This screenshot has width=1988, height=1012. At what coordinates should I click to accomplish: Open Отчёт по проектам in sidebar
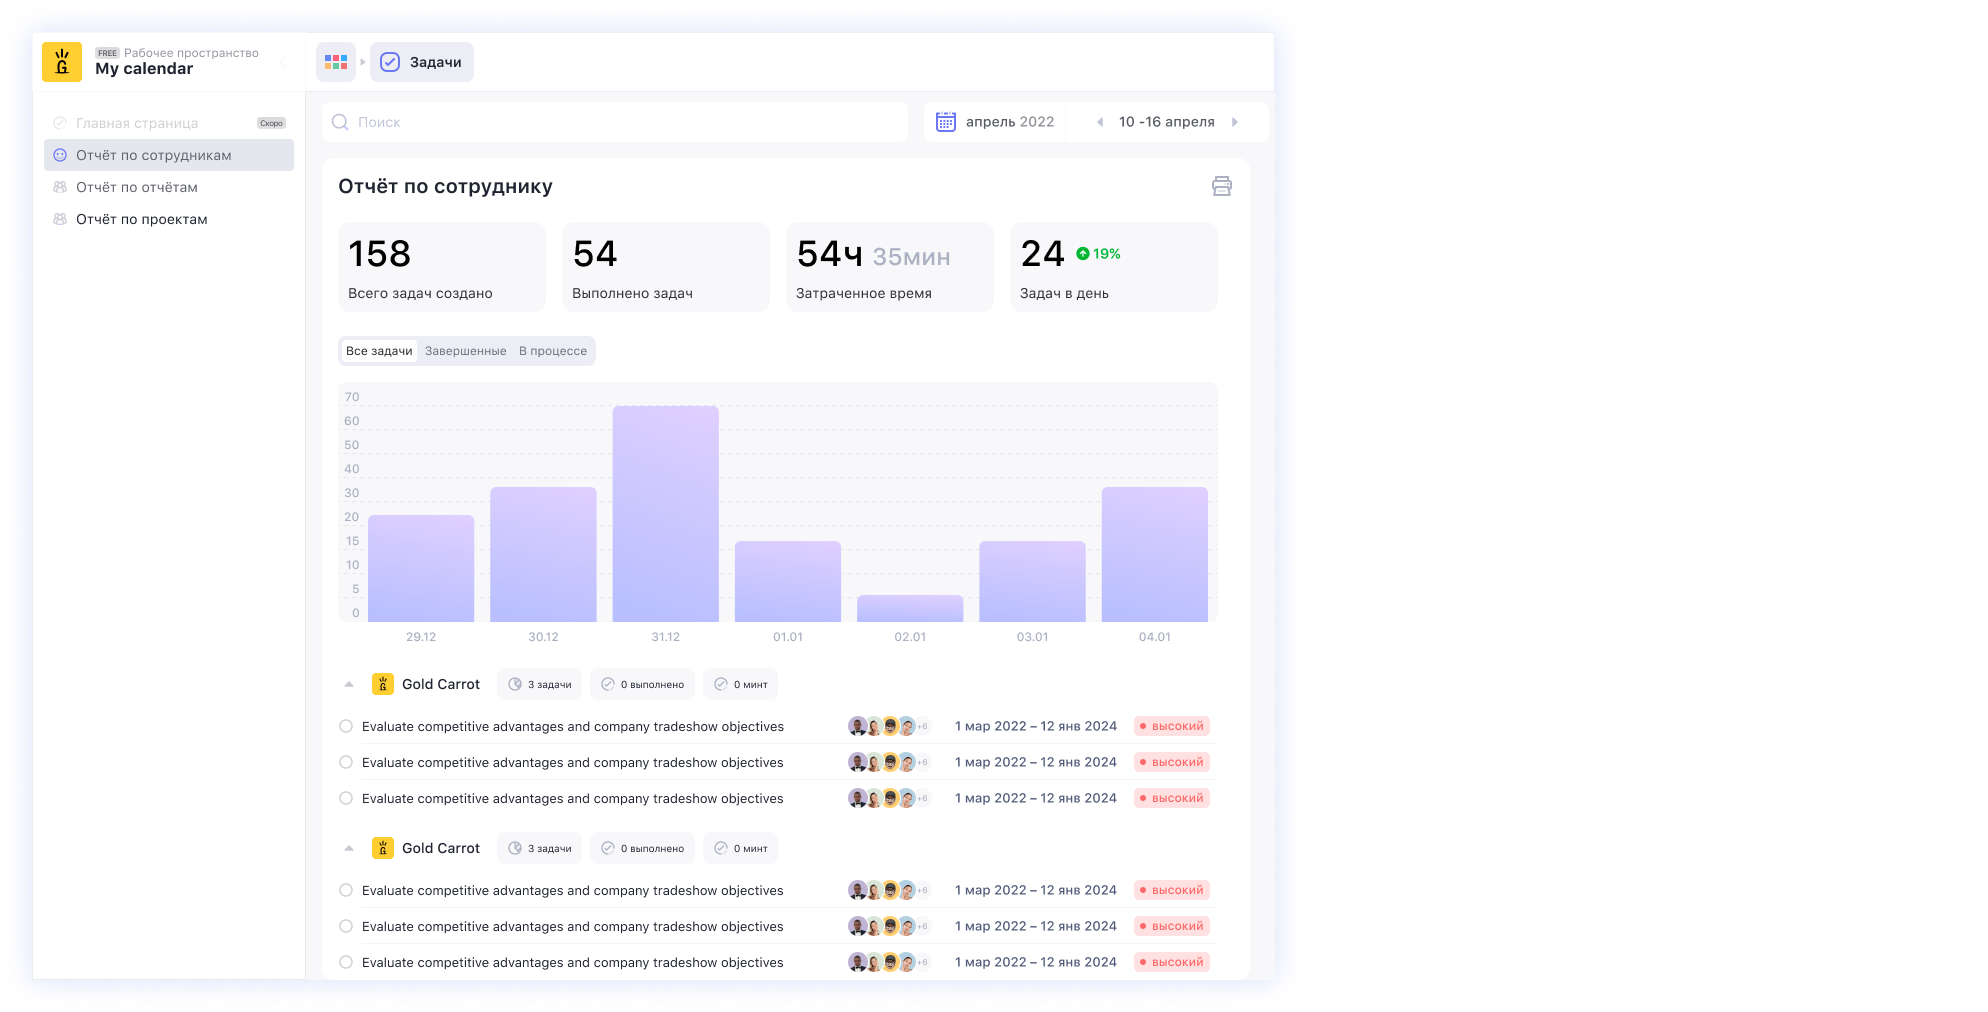[x=141, y=219]
